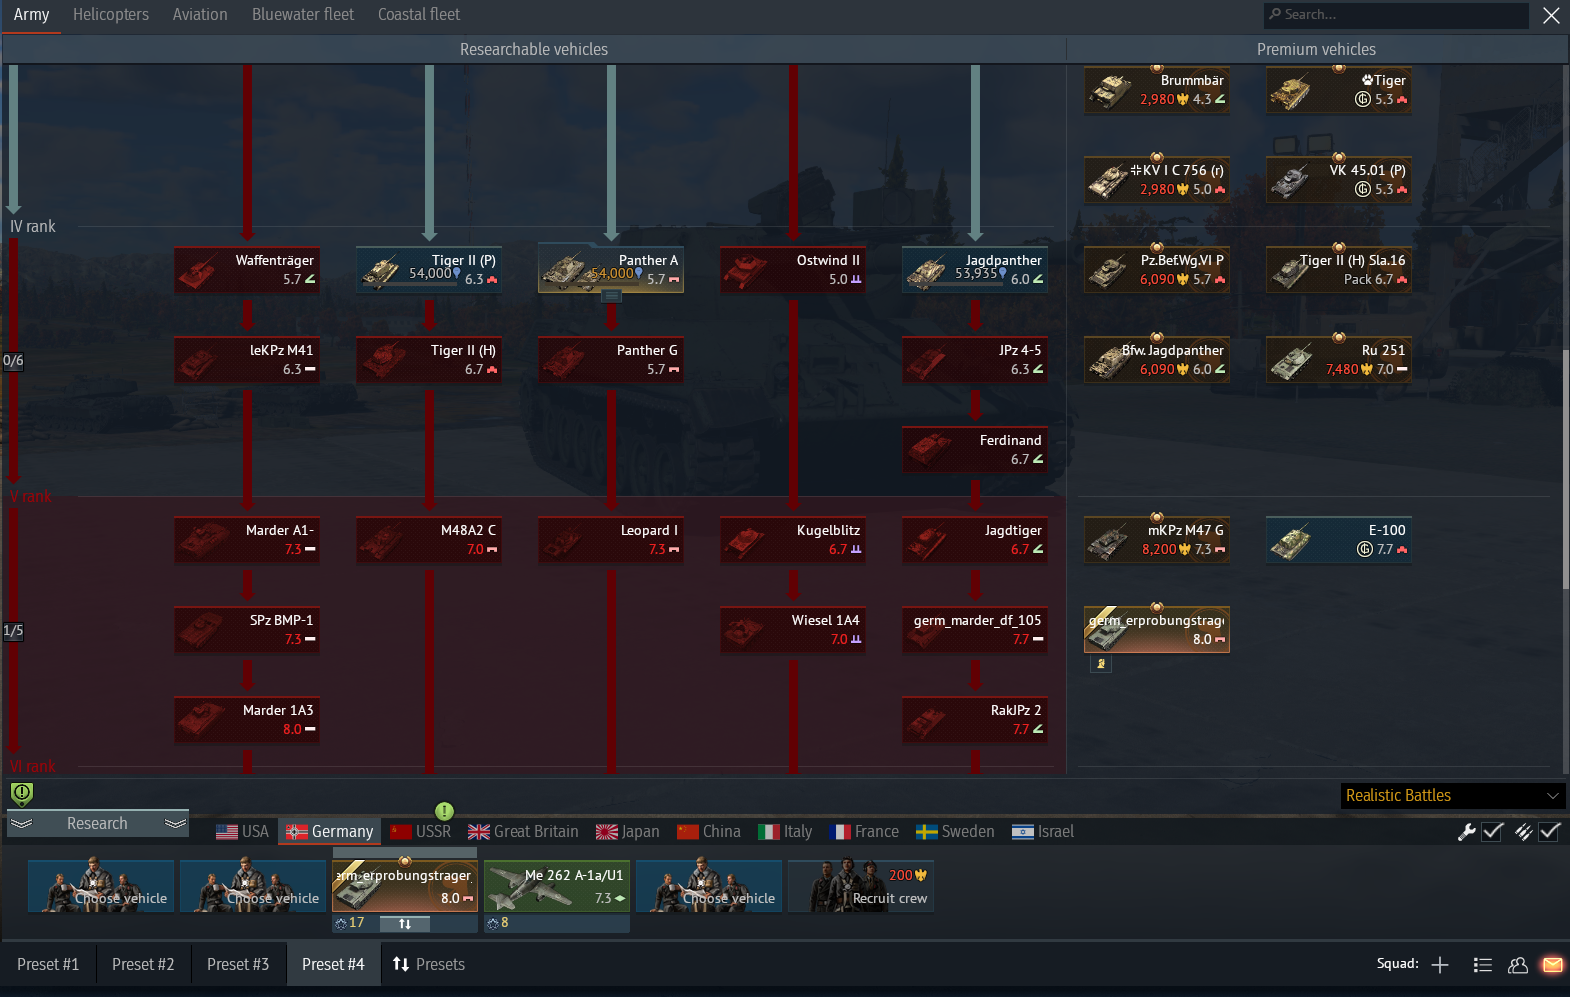Select the Leopard I vehicle card

click(611, 540)
